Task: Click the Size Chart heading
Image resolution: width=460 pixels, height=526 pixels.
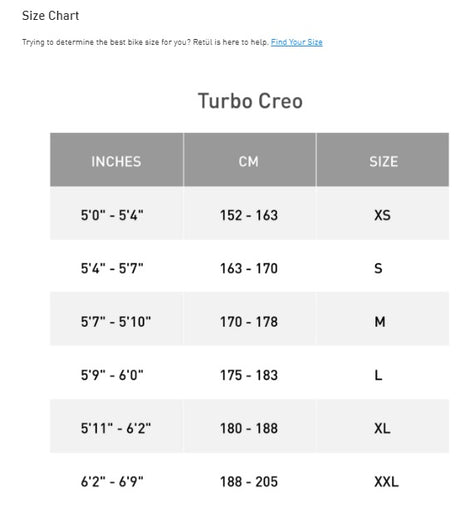Action: [51, 16]
